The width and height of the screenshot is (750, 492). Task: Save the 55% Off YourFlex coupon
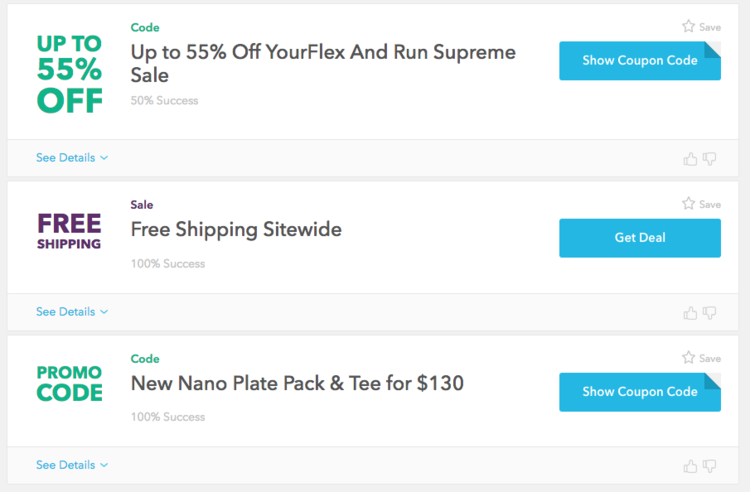[x=701, y=27]
